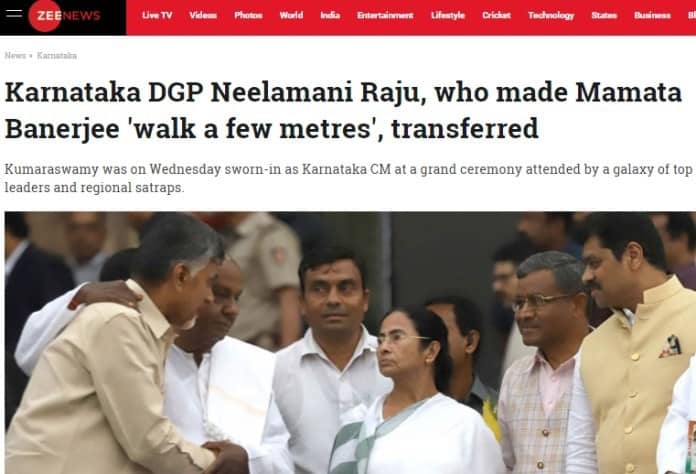Screen dimensions: 696x474
Task: Click the ZEE text inside the red logo circle
Action: pyautogui.click(x=48, y=16)
